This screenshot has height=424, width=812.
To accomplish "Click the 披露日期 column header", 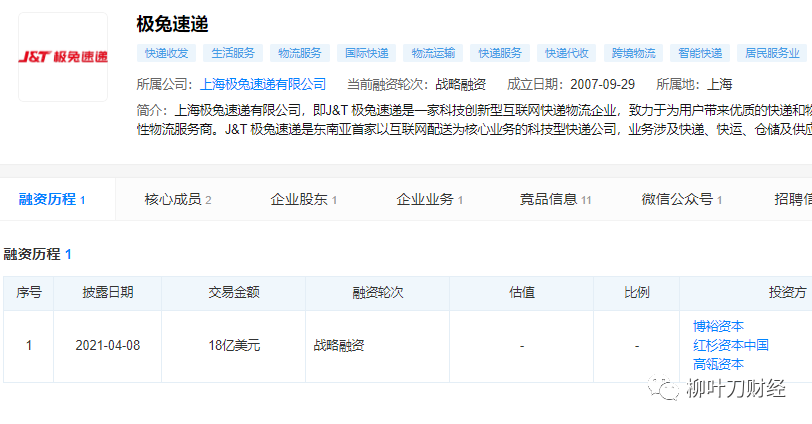I will 108,293.
